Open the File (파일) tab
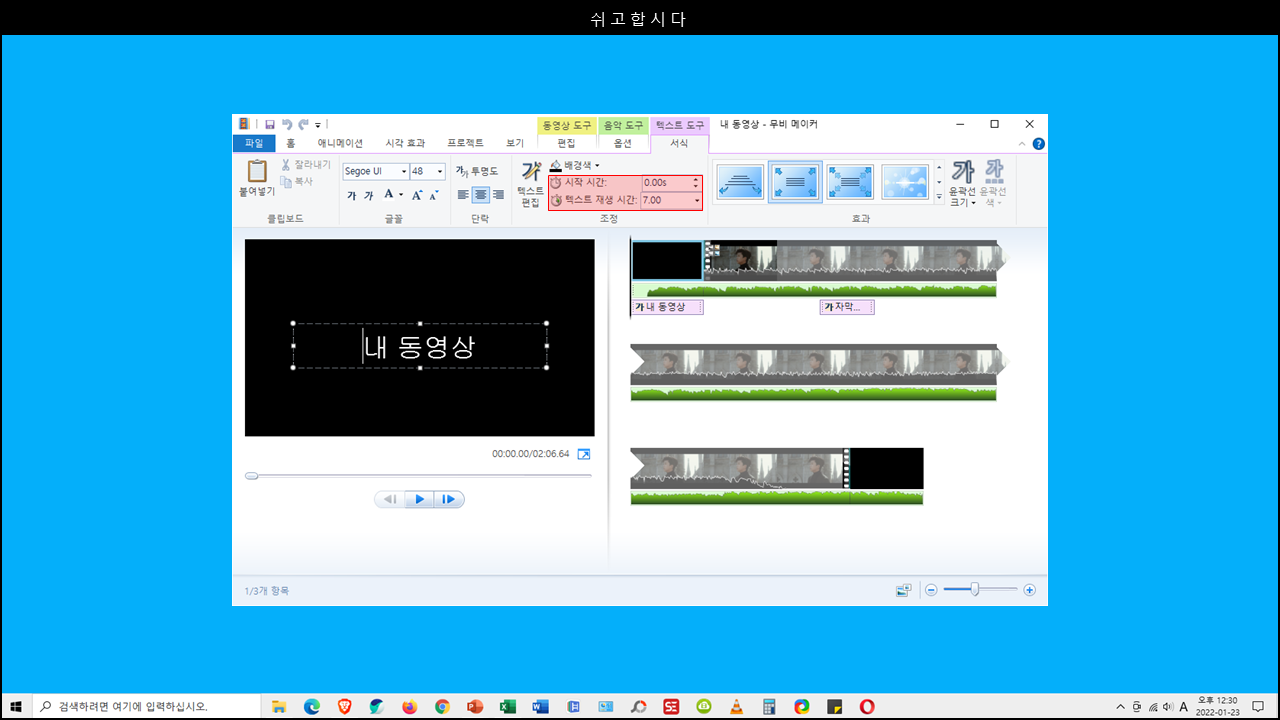 [x=254, y=144]
